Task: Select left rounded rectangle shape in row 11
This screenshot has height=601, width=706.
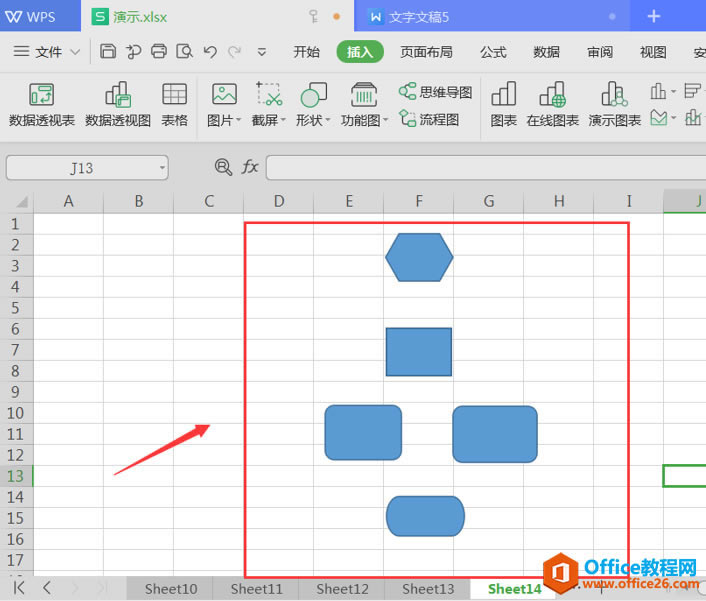Action: click(363, 433)
